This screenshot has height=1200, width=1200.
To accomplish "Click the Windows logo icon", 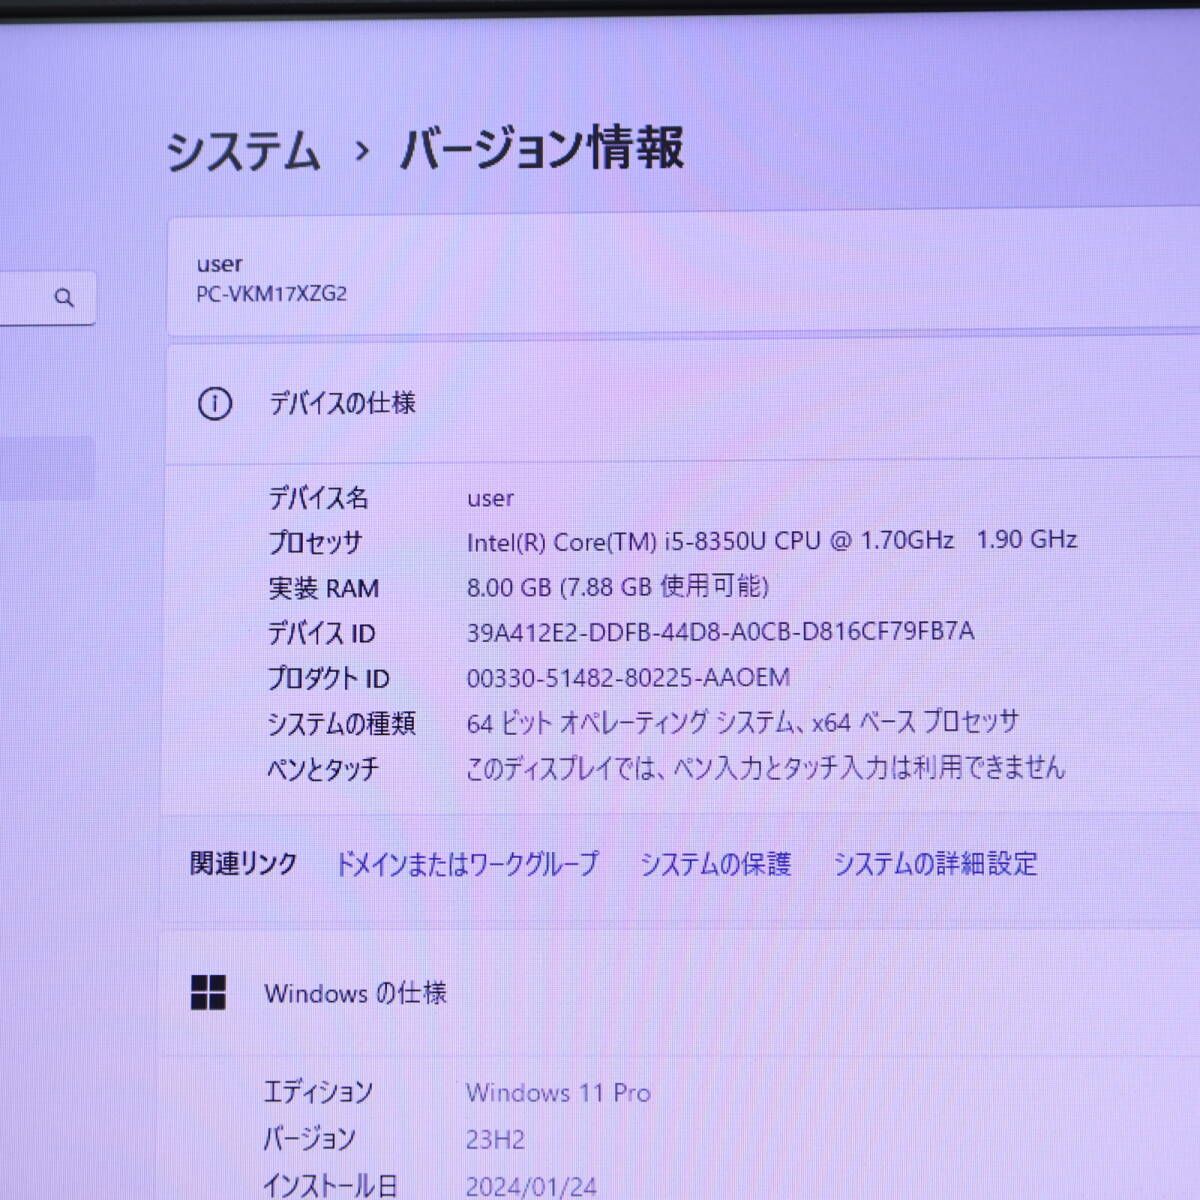I will pos(208,993).
